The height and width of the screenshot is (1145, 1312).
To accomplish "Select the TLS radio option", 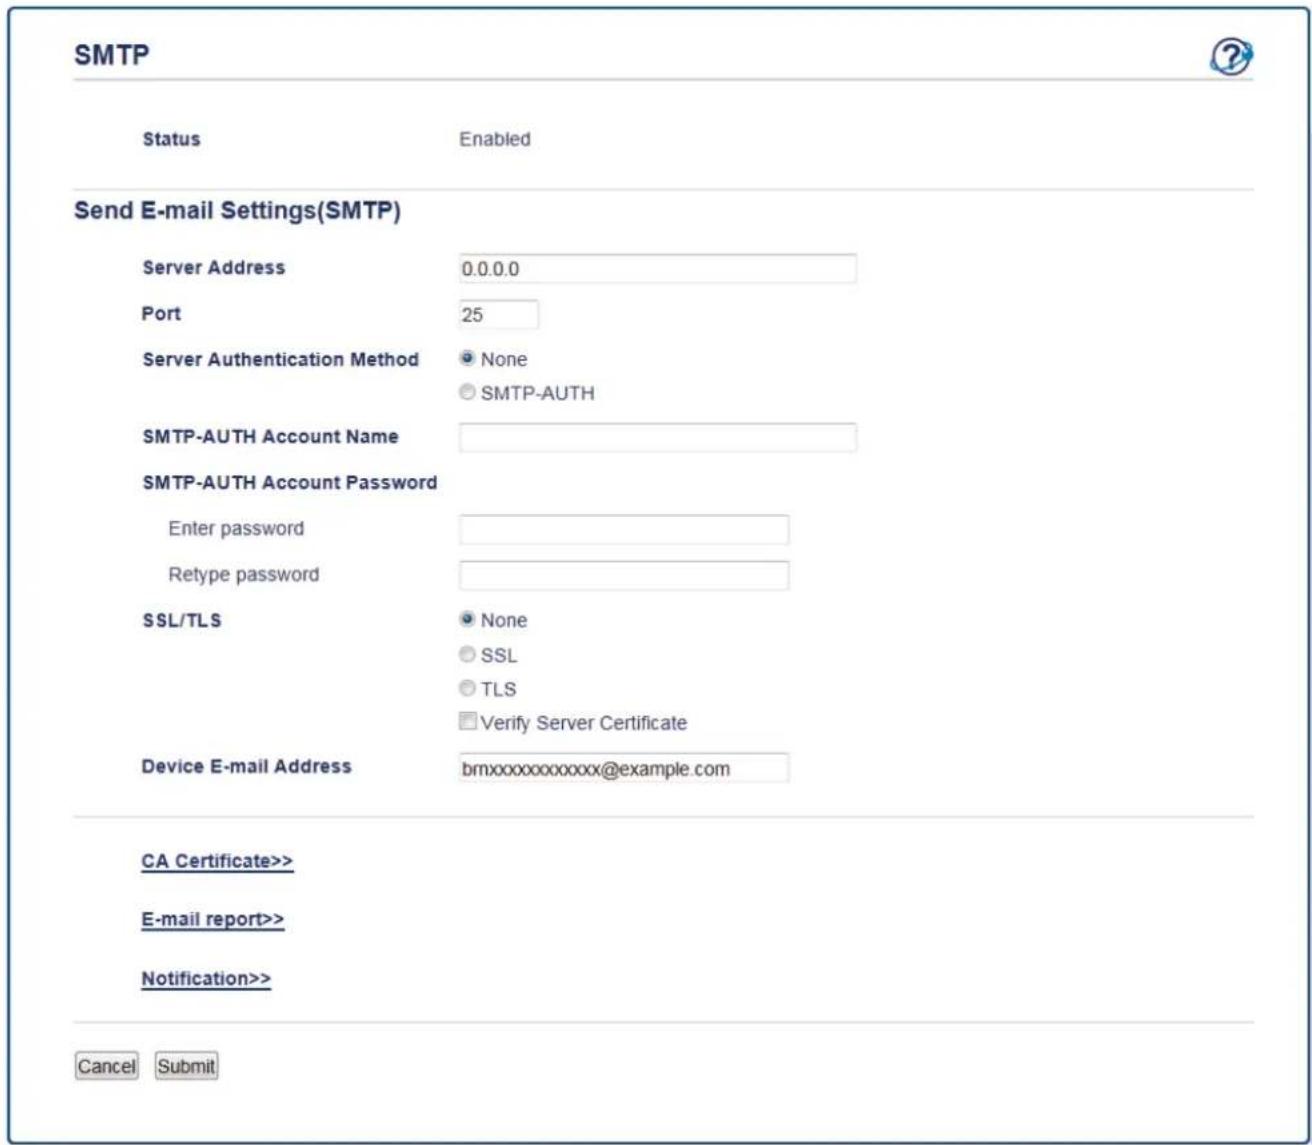I will [x=467, y=689].
